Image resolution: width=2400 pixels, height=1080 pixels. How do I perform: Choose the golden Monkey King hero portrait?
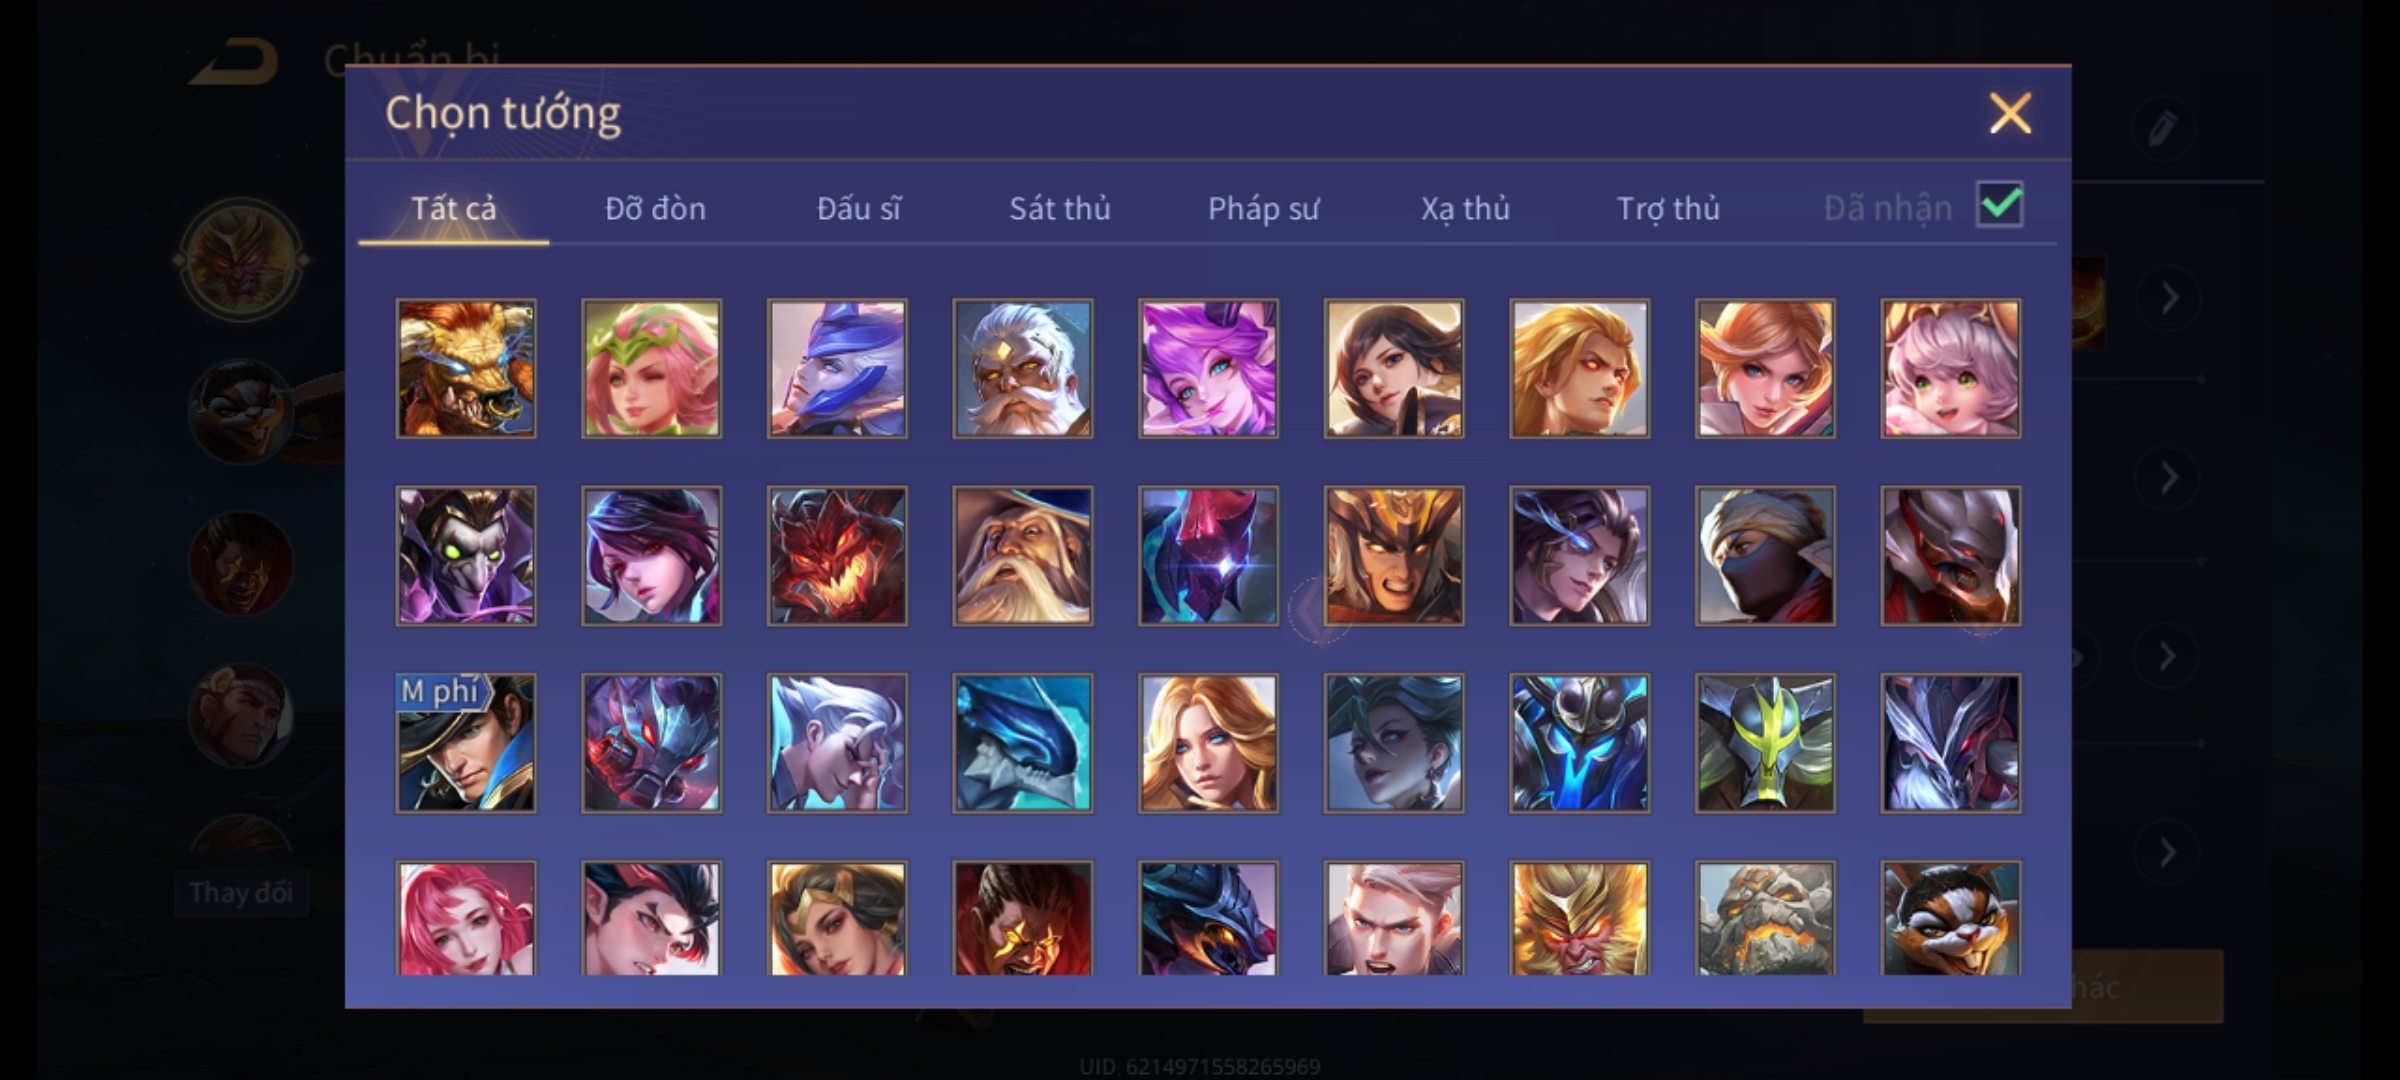1579,918
